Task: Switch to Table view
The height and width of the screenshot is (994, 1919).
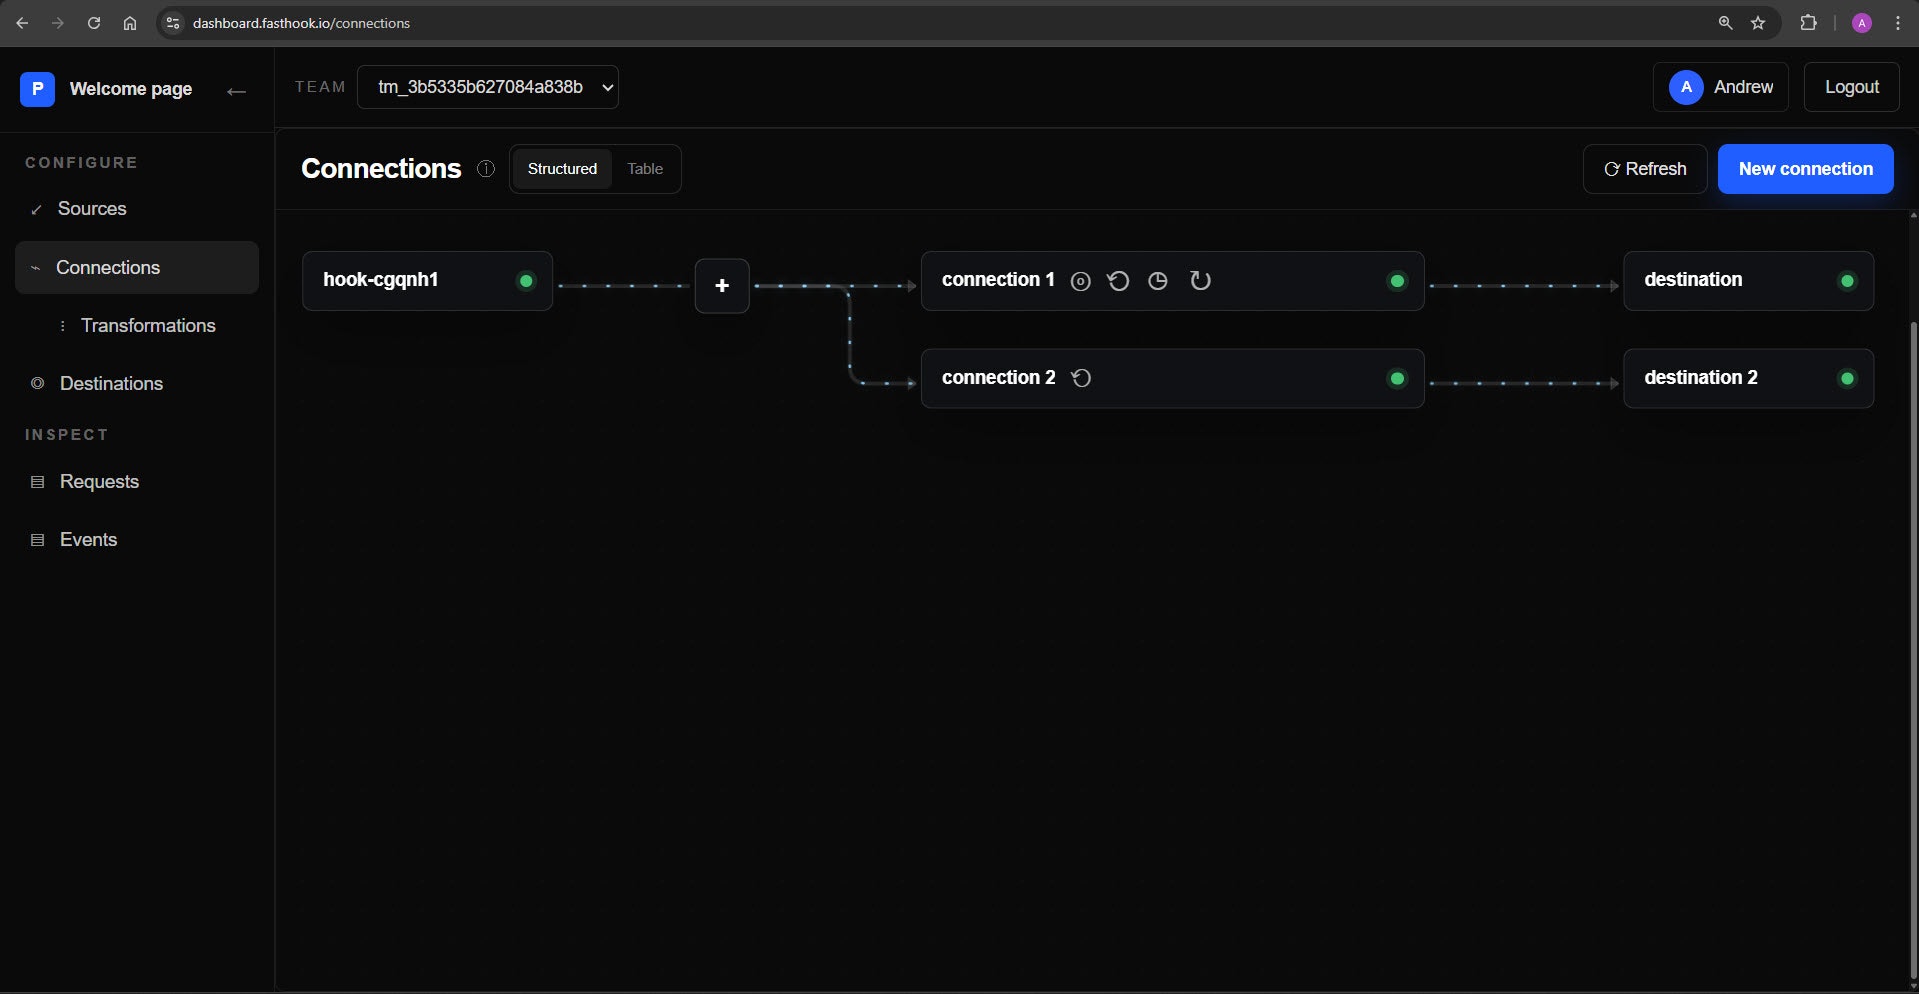Action: point(645,169)
